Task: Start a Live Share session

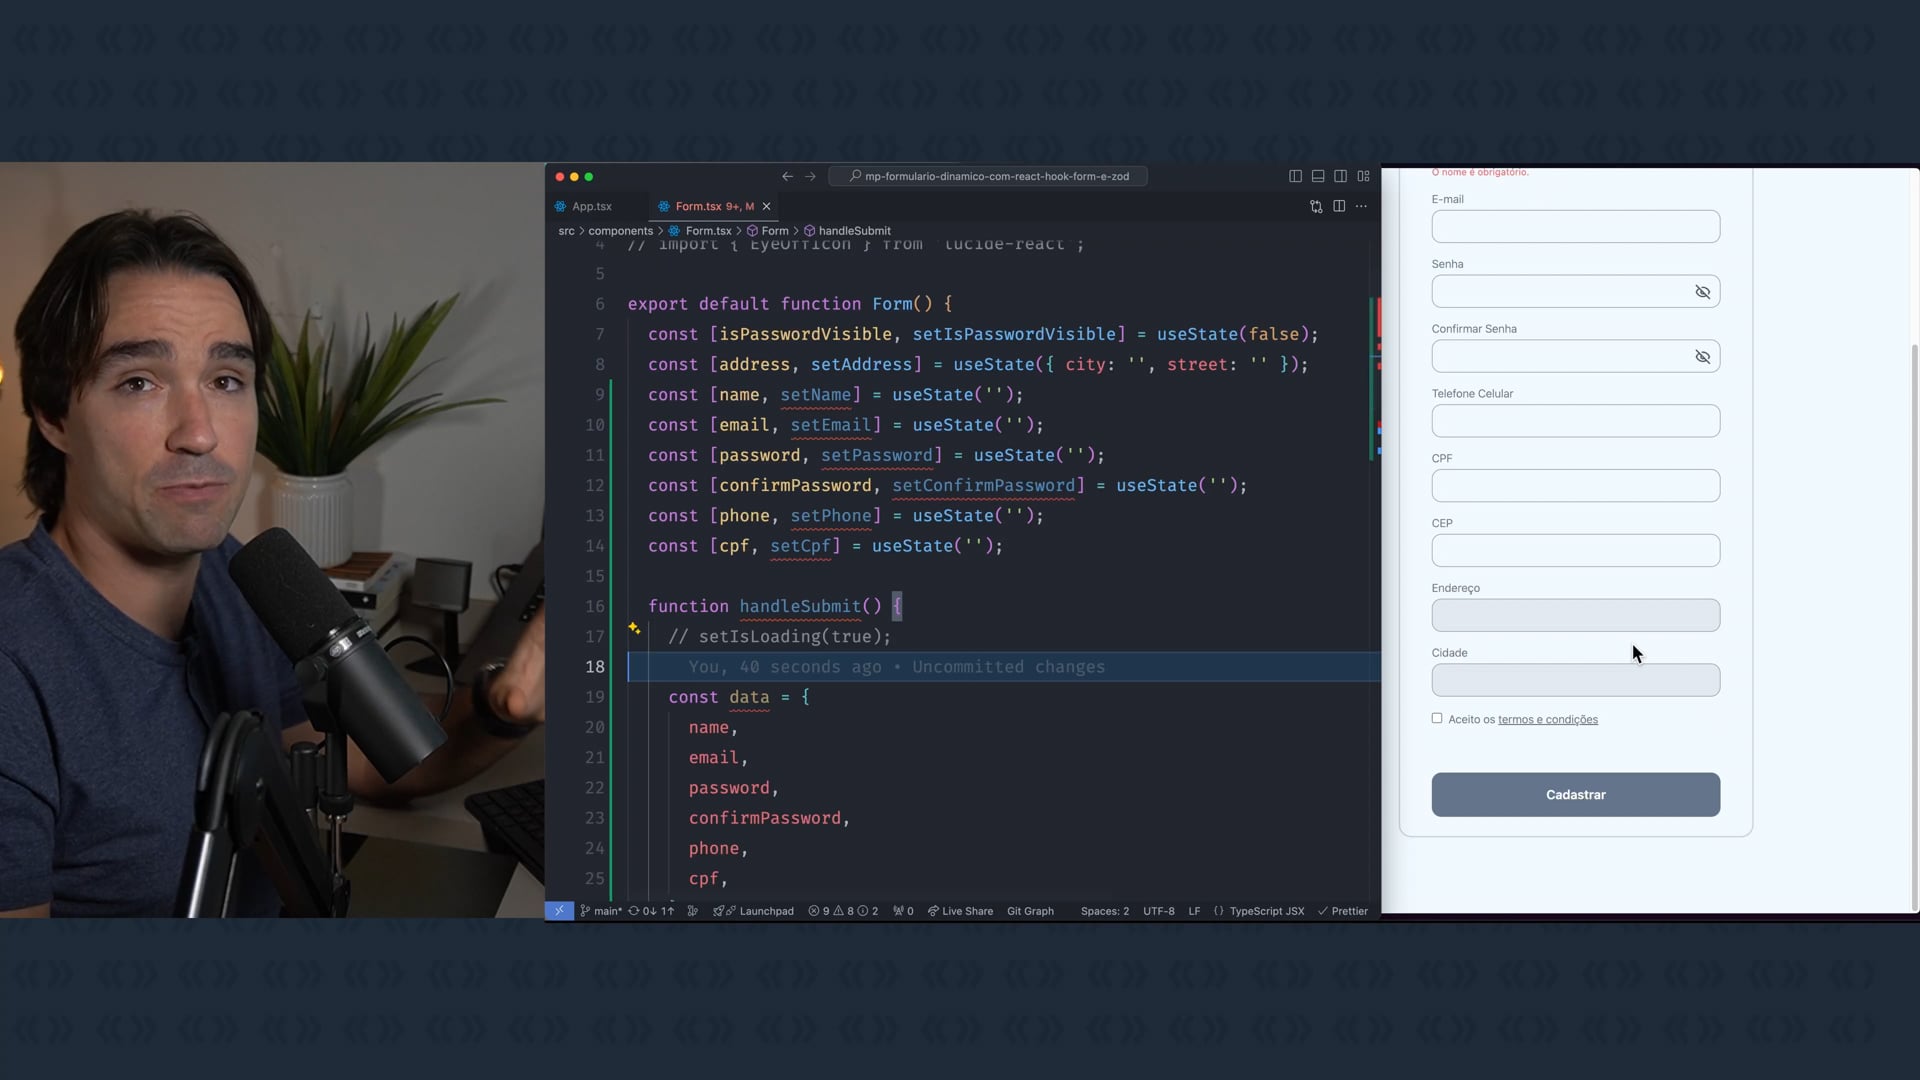Action: click(960, 911)
